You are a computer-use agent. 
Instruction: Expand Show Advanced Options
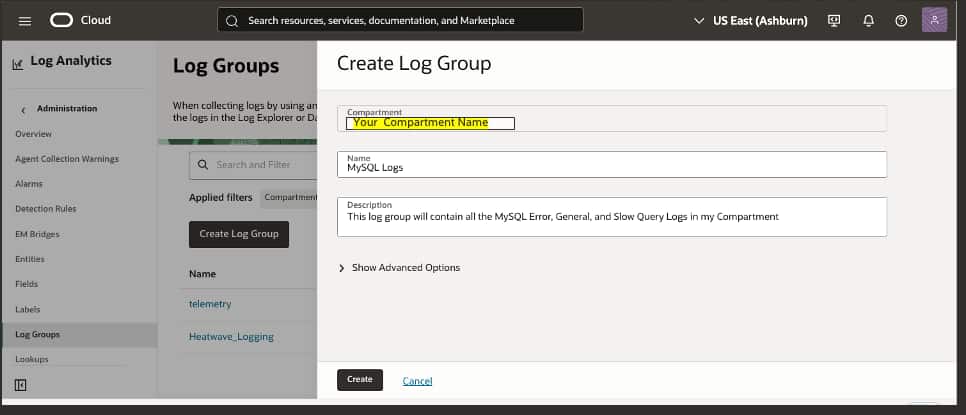[400, 268]
